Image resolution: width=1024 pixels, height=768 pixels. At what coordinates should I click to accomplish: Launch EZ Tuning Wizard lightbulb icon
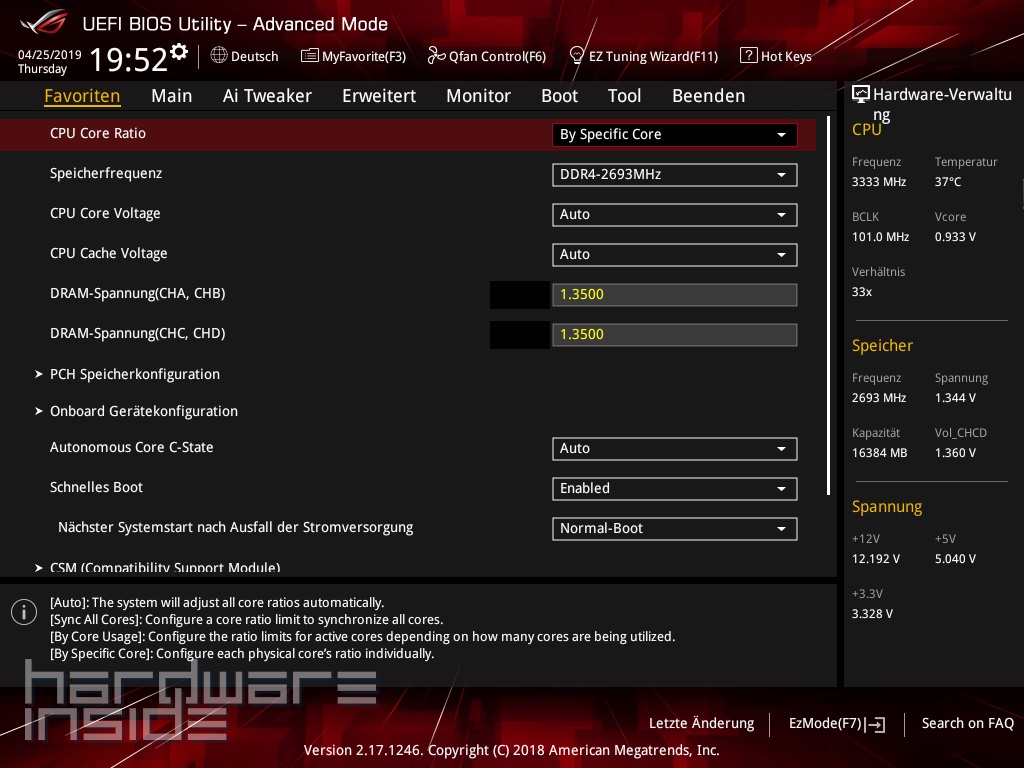(576, 56)
